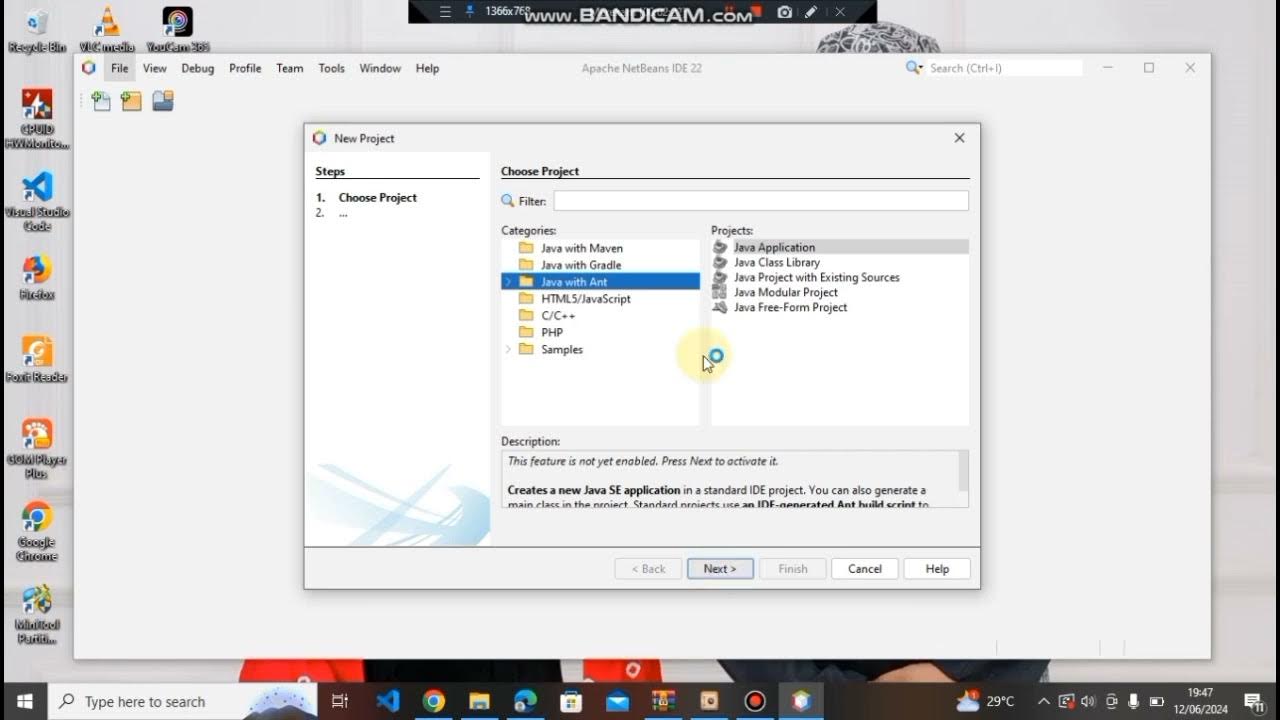Open the Recycle Bin desktop icon
The image size is (1280, 720).
[x=37, y=29]
